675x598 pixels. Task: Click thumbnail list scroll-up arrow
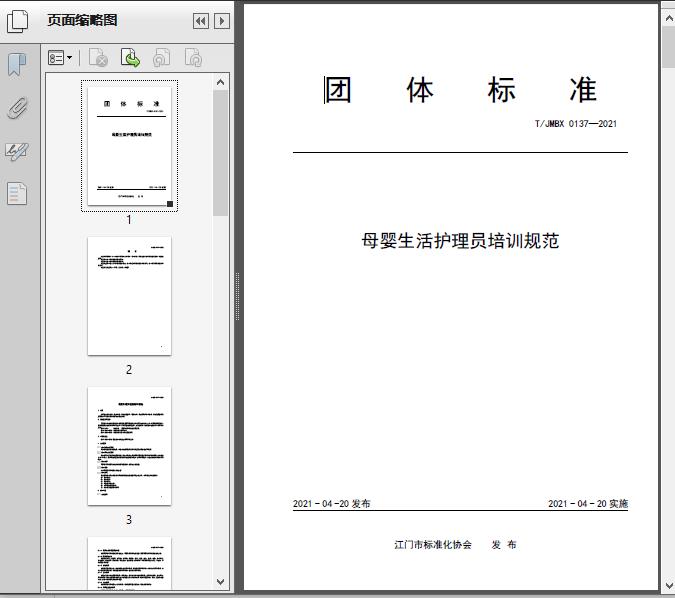220,82
